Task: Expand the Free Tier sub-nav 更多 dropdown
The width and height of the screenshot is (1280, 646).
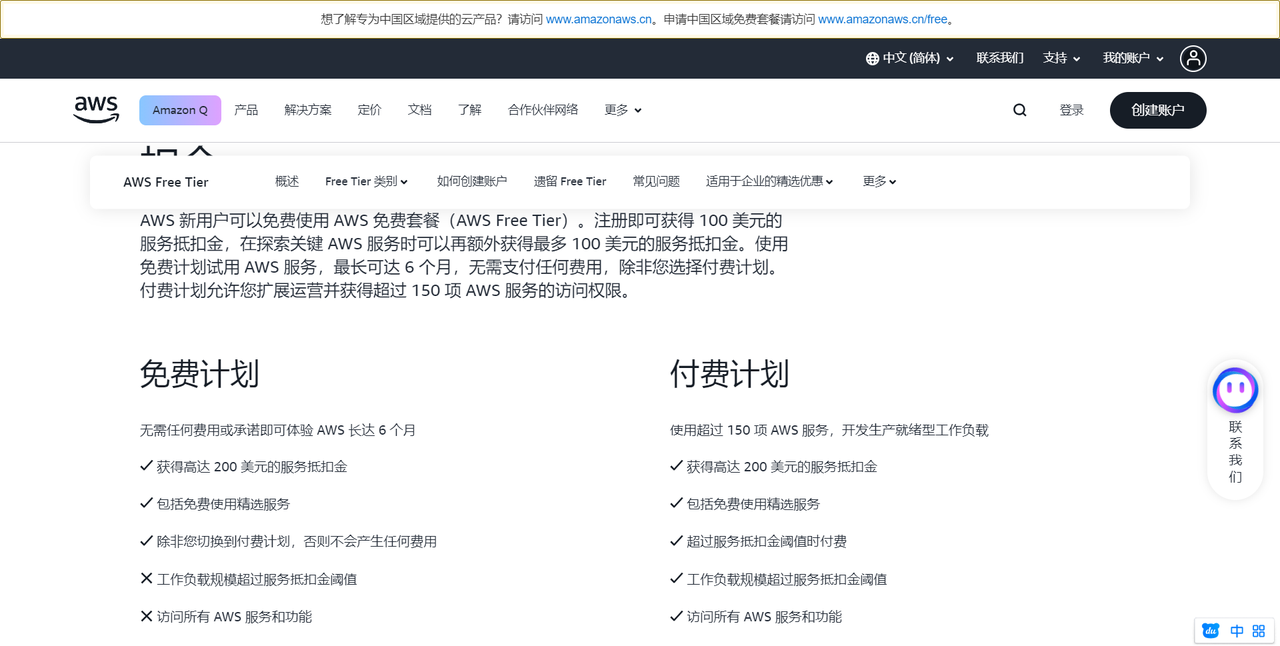Action: [879, 181]
